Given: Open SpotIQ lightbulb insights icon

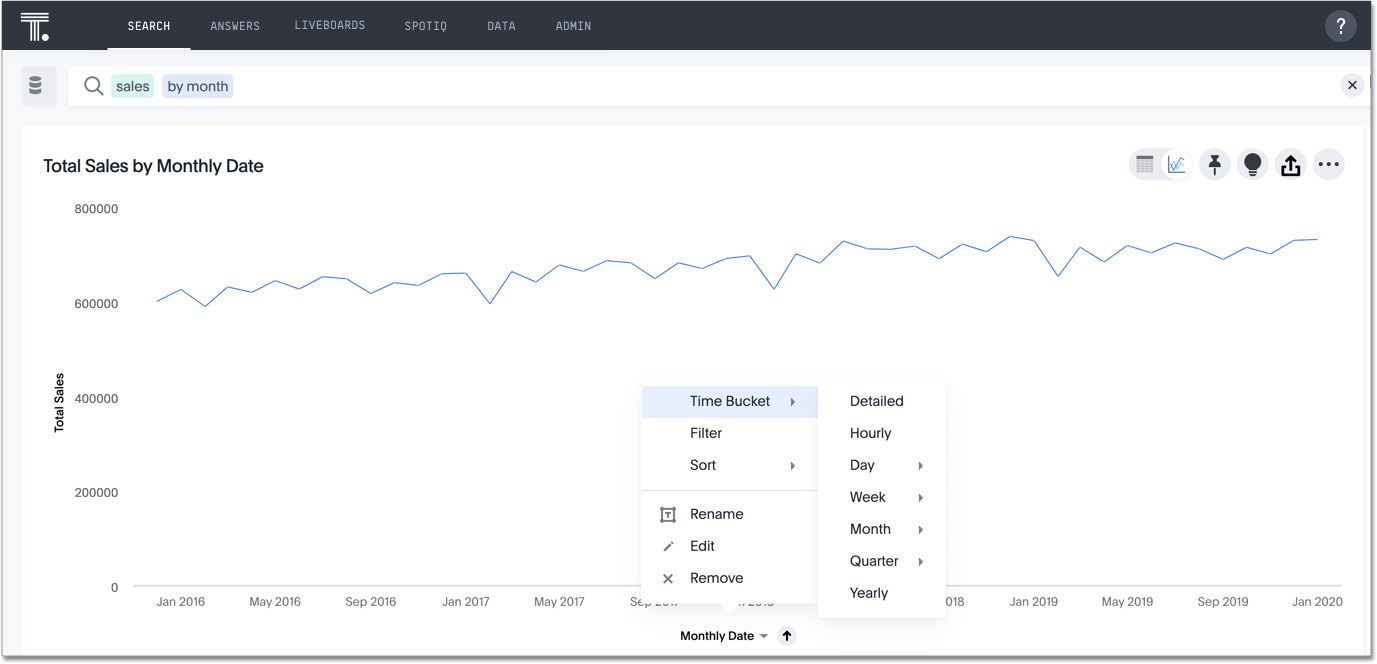Looking at the screenshot, I should pyautogui.click(x=1252, y=165).
